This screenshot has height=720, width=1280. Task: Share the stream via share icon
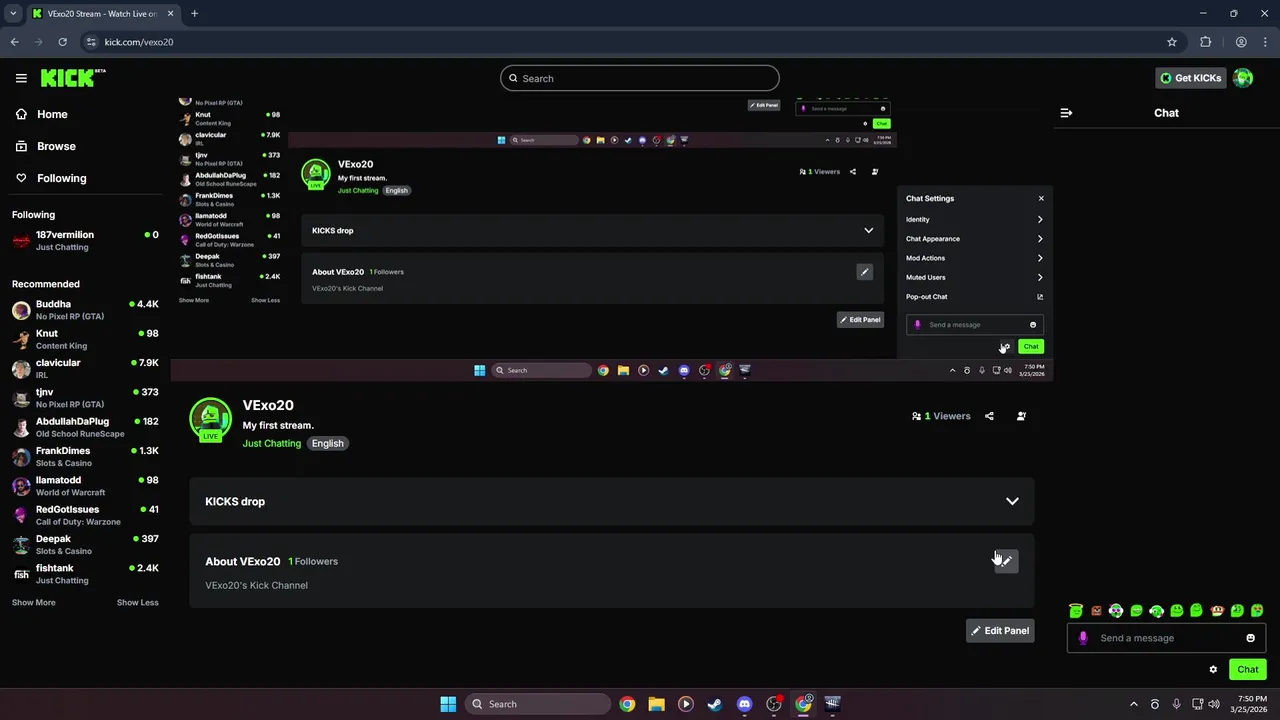click(x=989, y=416)
